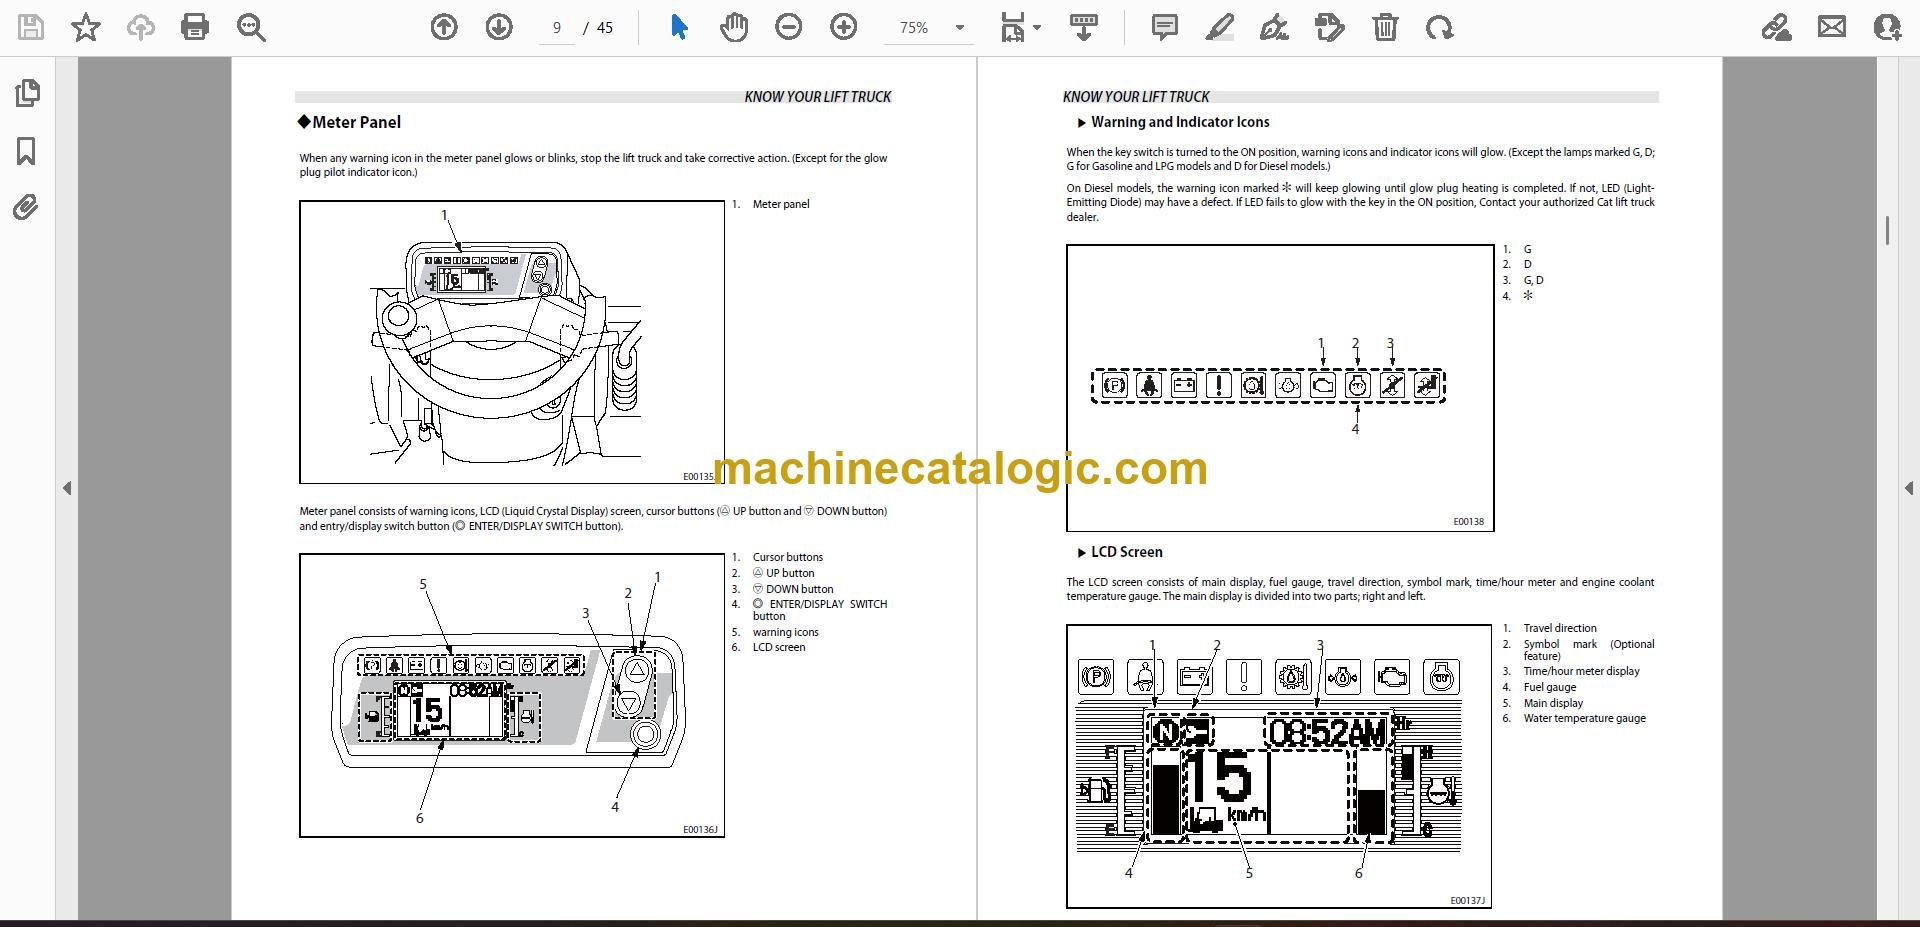Add a sticky note comment
This screenshot has height=927, width=1920.
1164,27
